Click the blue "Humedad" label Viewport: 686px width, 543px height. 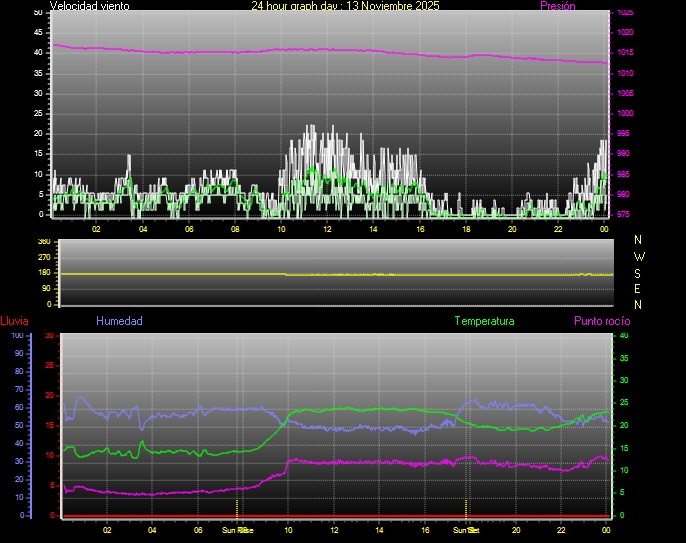tap(119, 321)
